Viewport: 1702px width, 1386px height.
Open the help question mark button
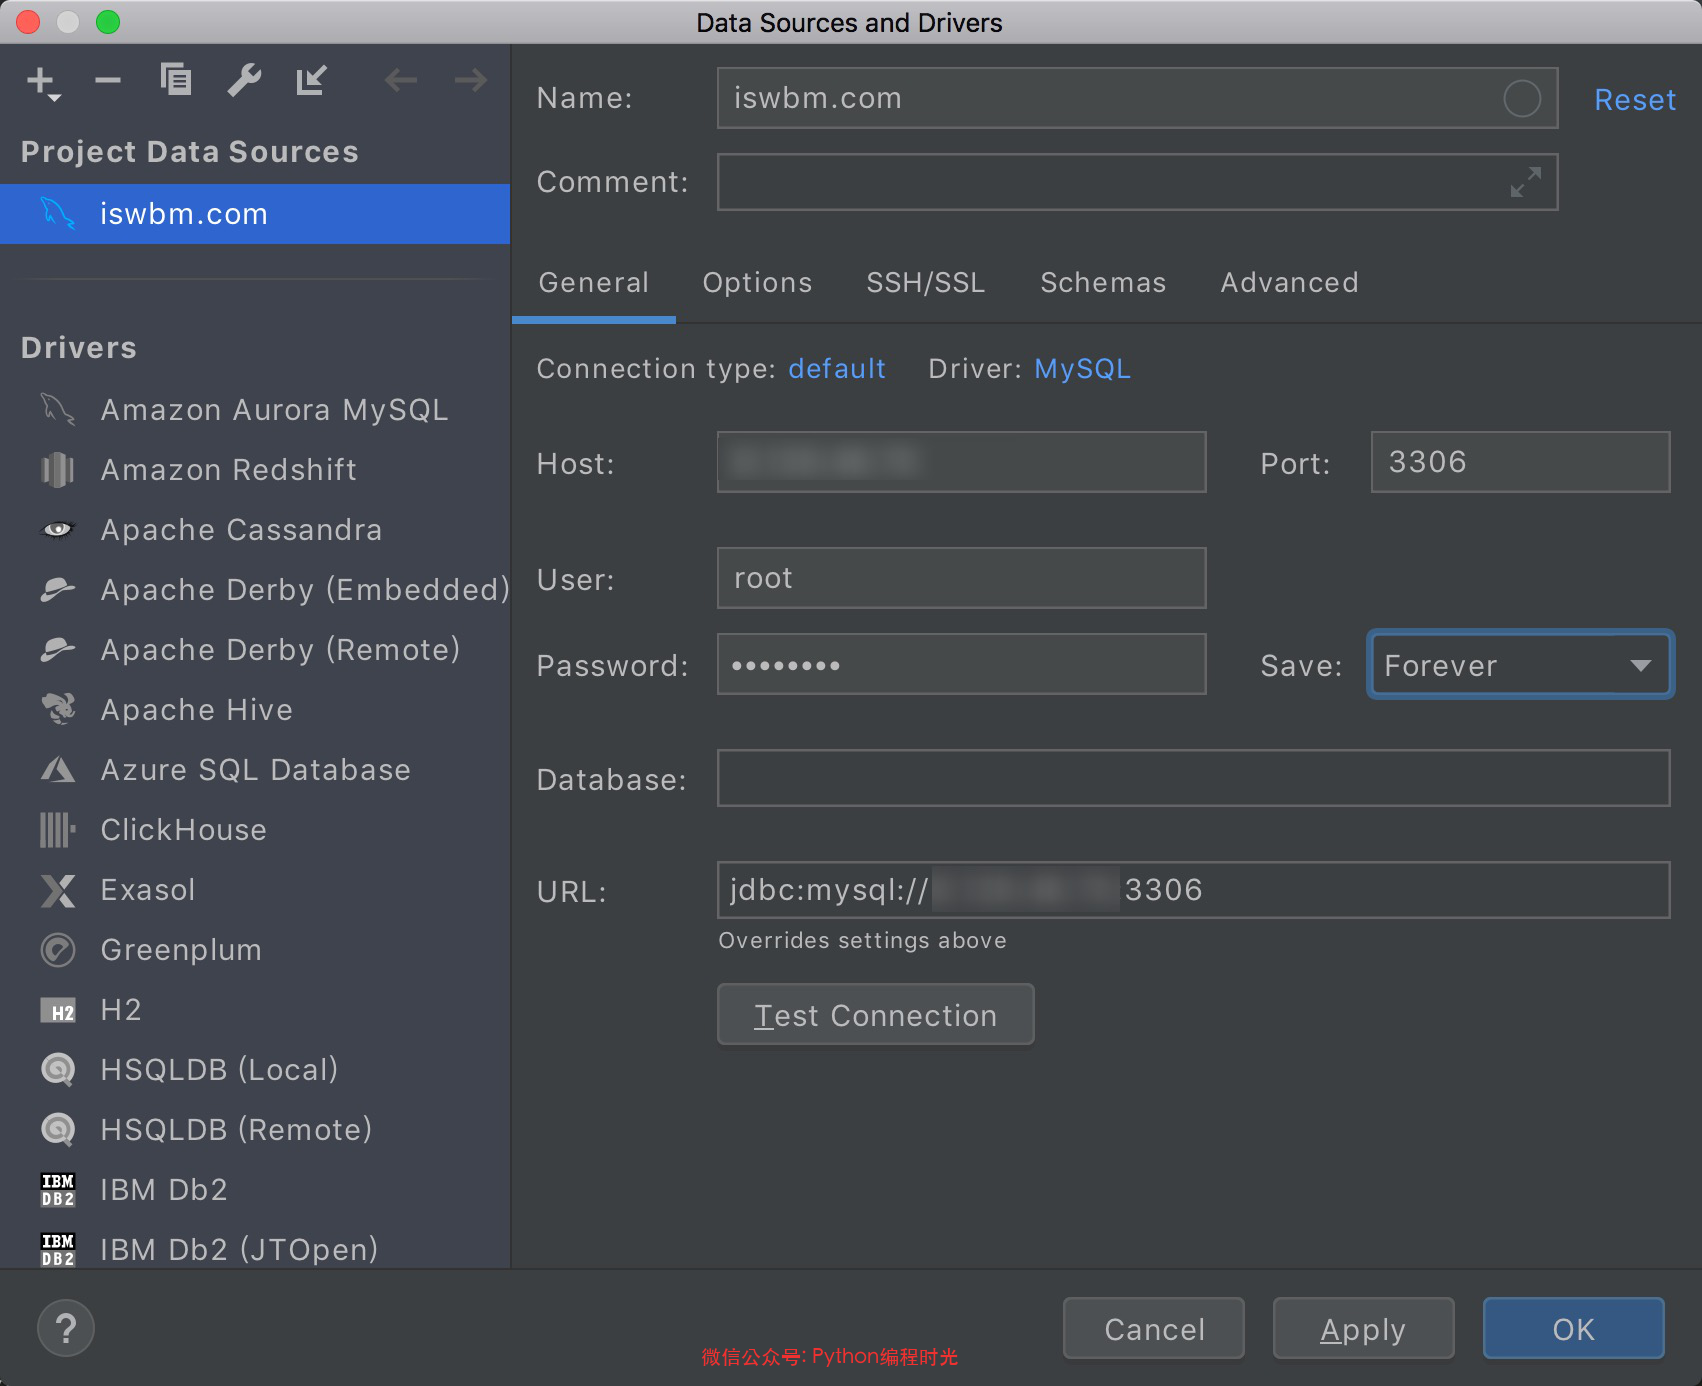point(66,1328)
